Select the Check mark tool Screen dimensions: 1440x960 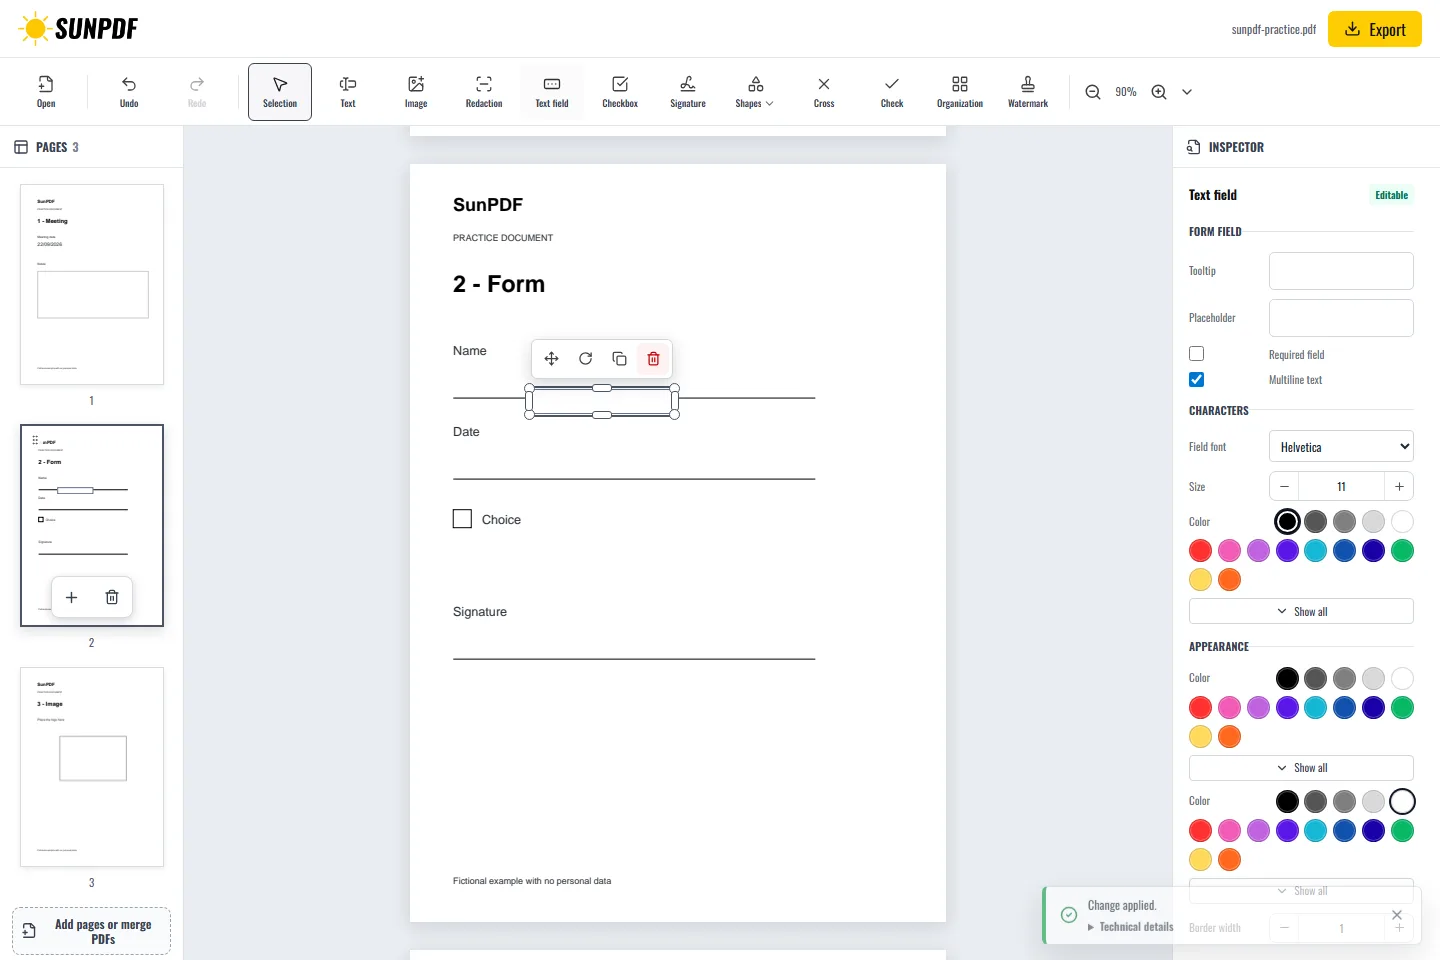click(892, 92)
